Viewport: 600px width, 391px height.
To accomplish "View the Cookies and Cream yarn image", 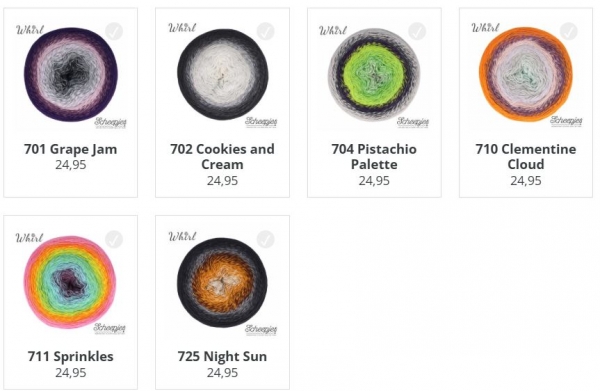I will pos(223,74).
